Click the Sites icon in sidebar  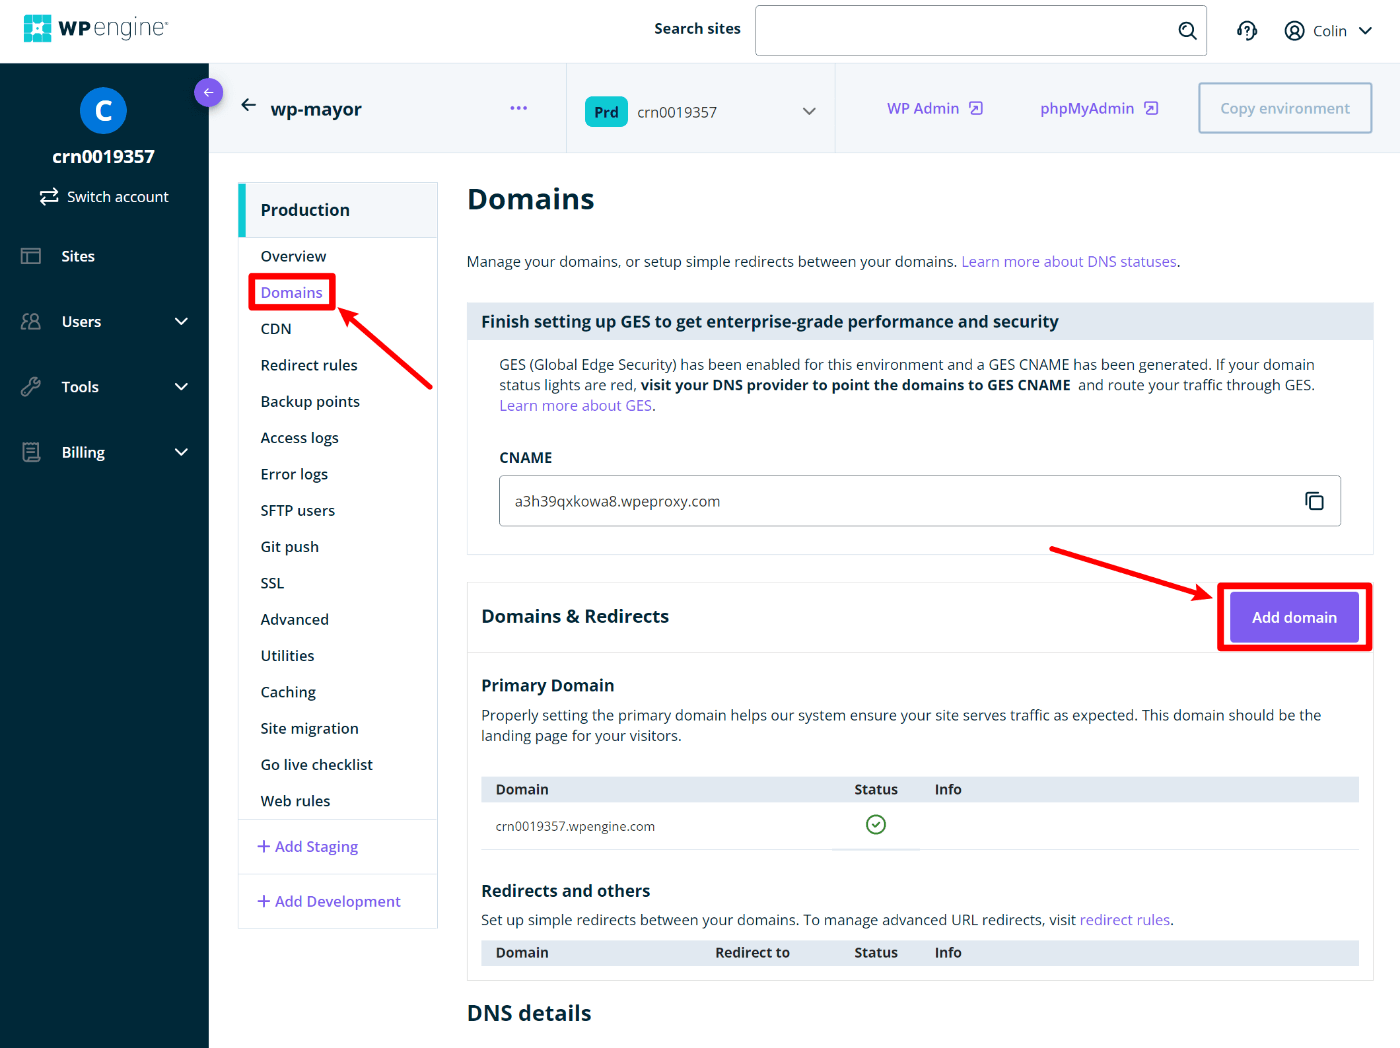point(31,256)
